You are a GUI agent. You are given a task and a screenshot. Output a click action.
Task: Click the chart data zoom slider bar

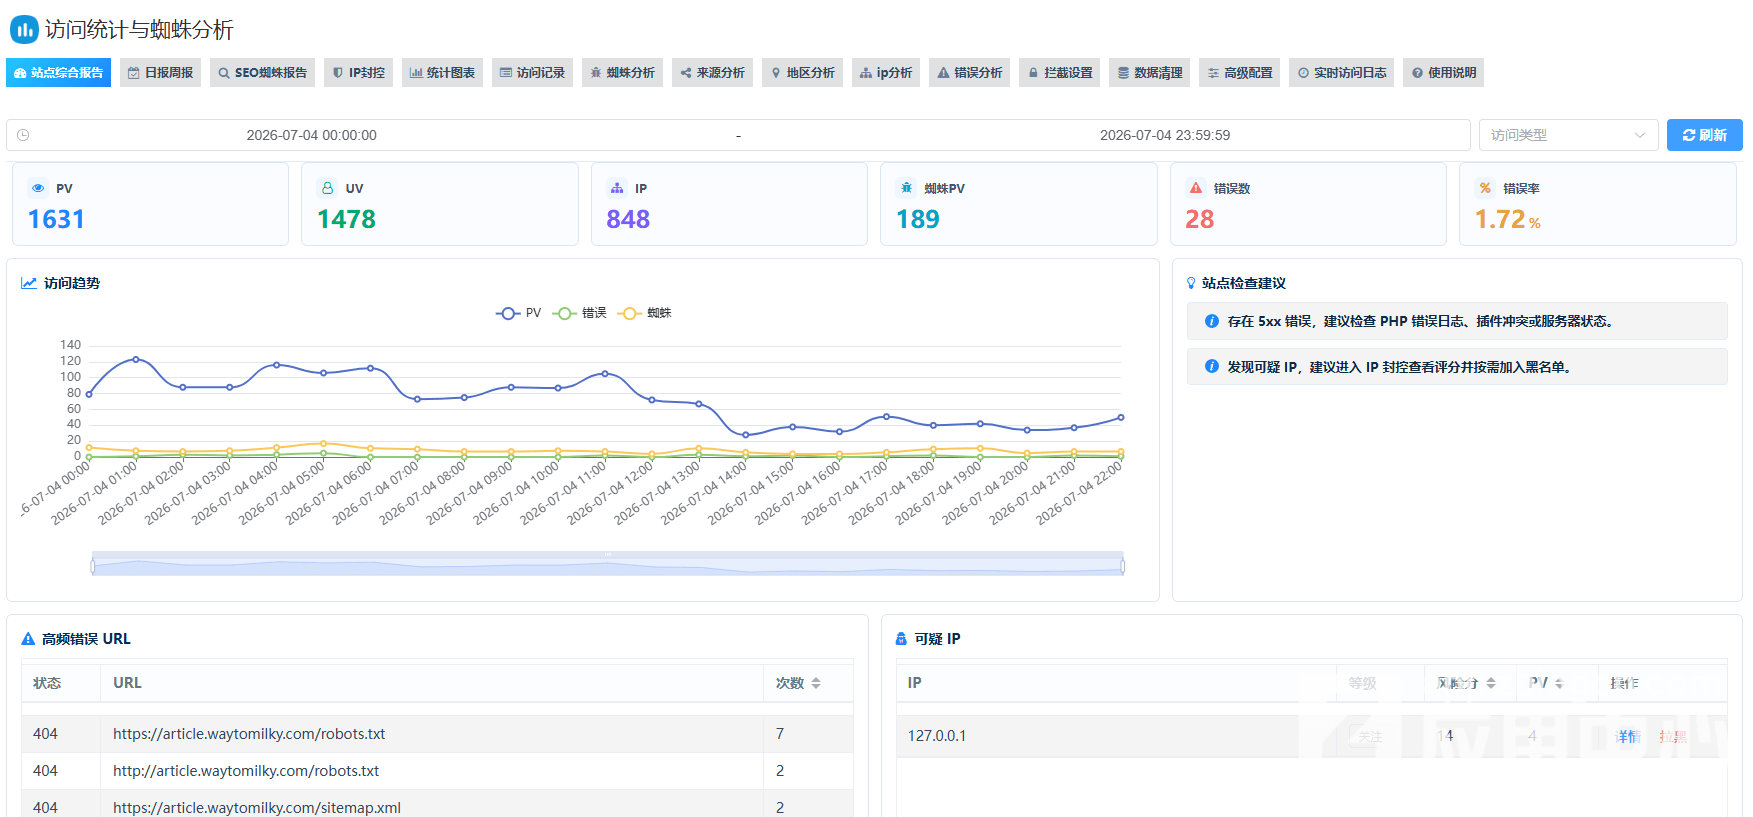click(x=608, y=565)
